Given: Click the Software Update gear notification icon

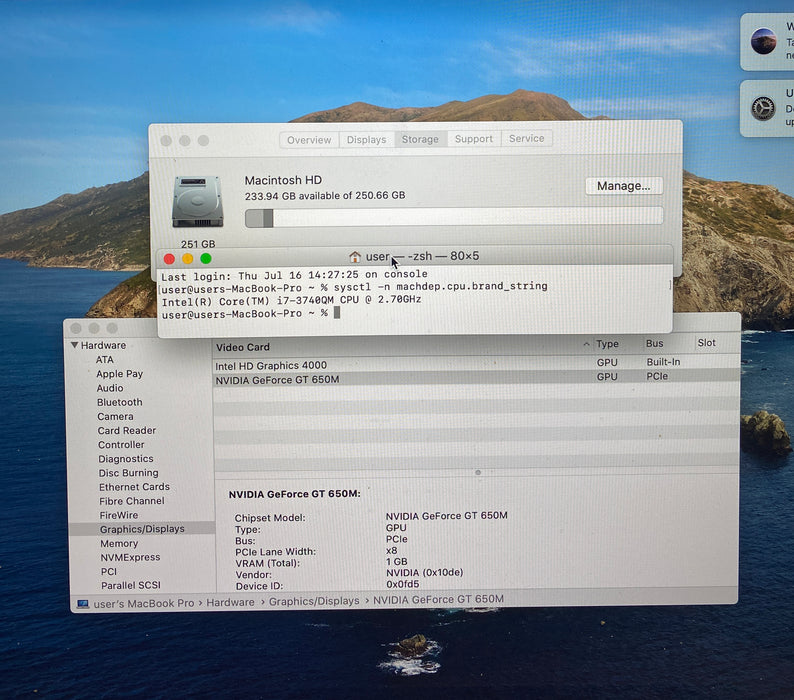Looking at the screenshot, I should pos(763,108).
